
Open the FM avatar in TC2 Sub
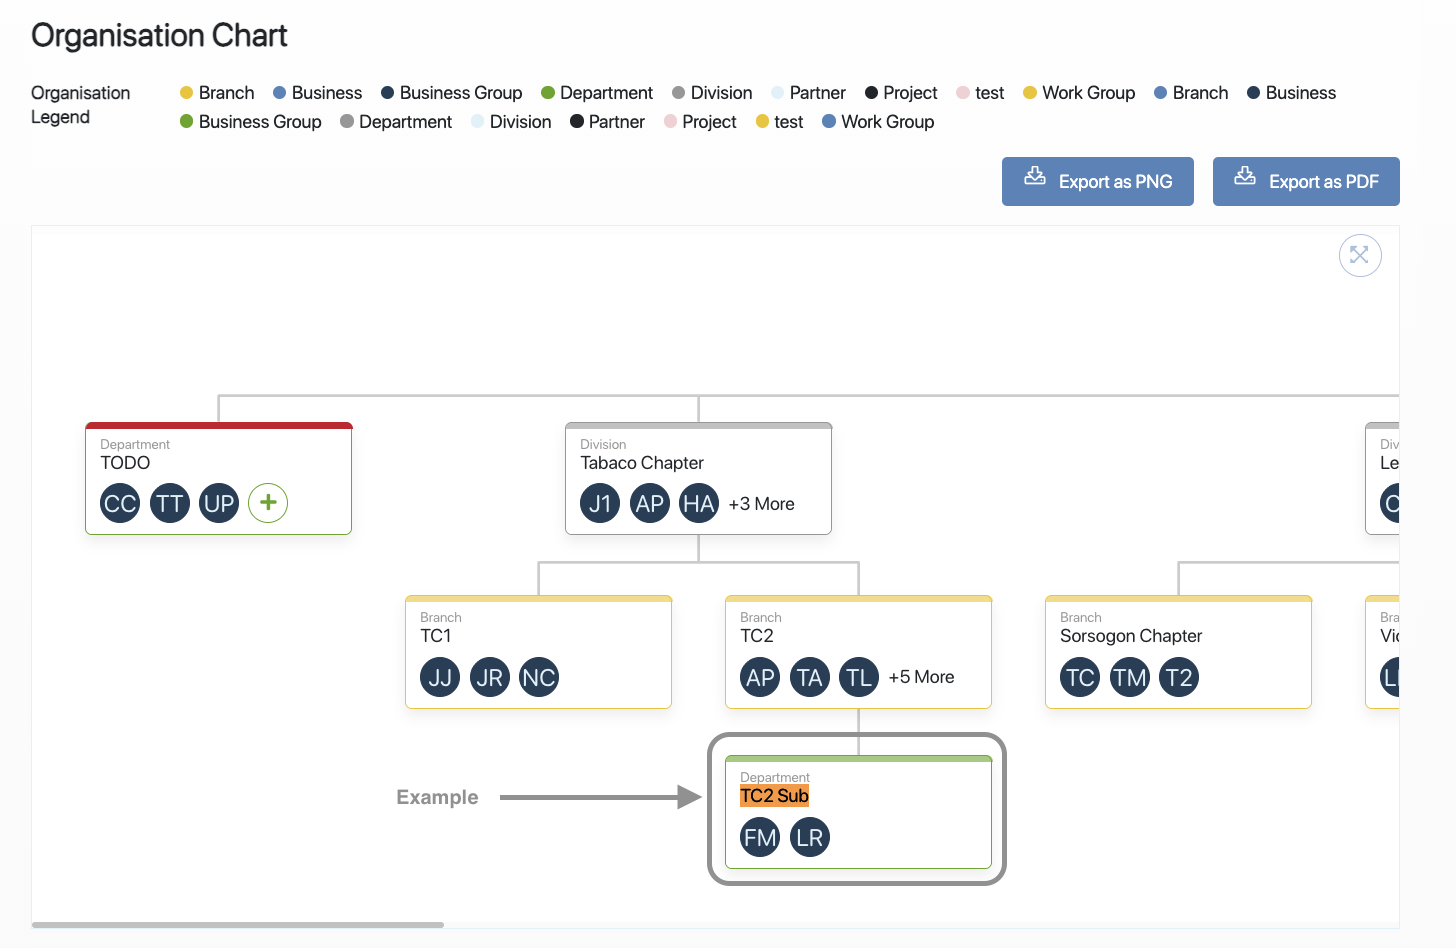760,837
